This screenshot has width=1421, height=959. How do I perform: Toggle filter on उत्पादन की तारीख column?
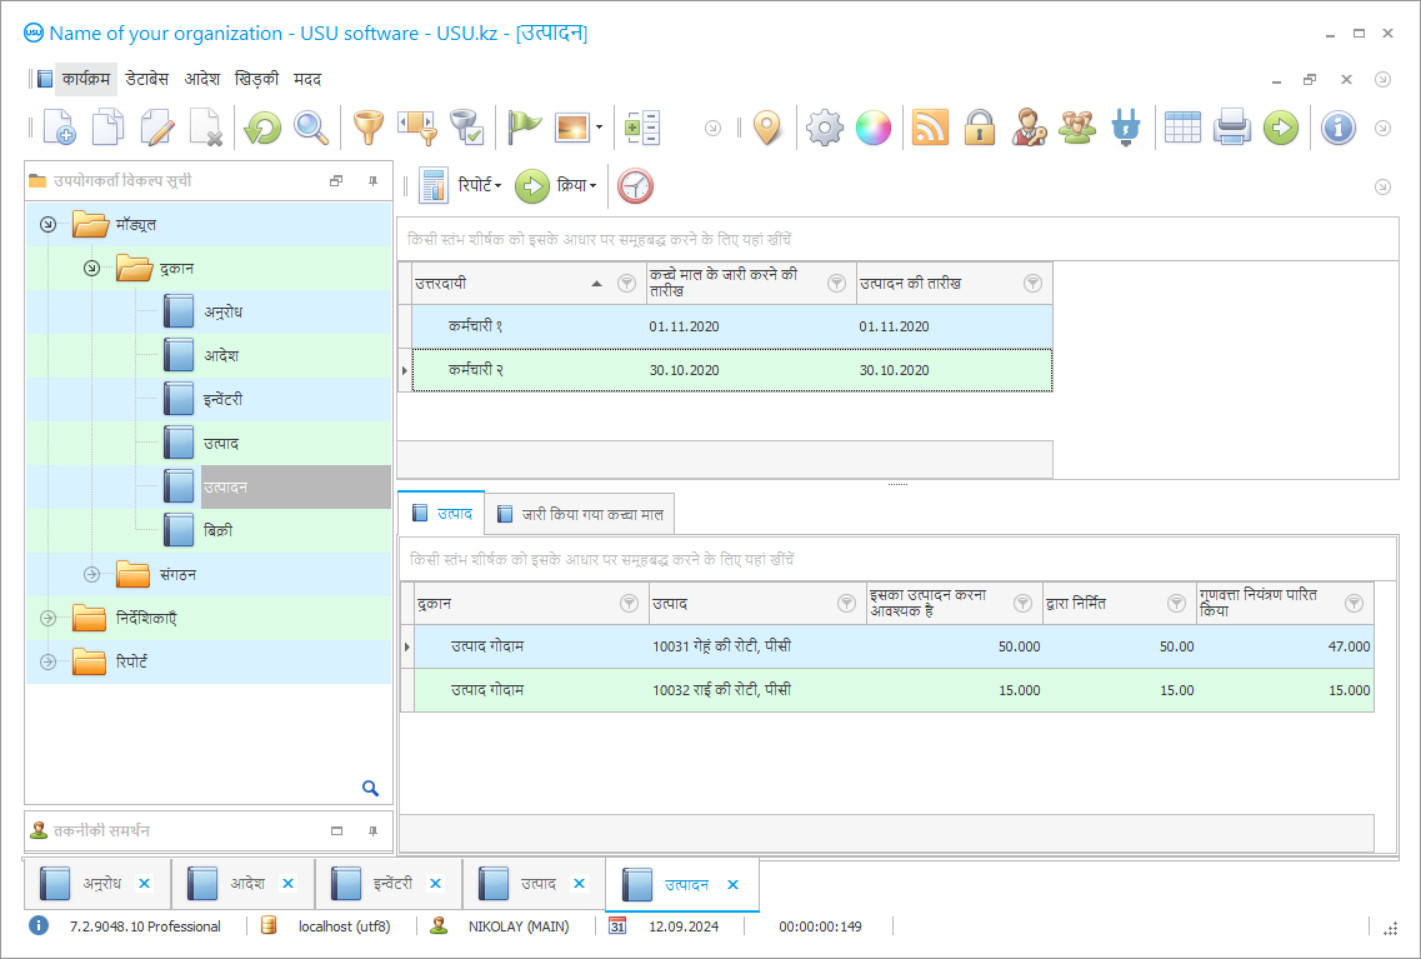1032,284
